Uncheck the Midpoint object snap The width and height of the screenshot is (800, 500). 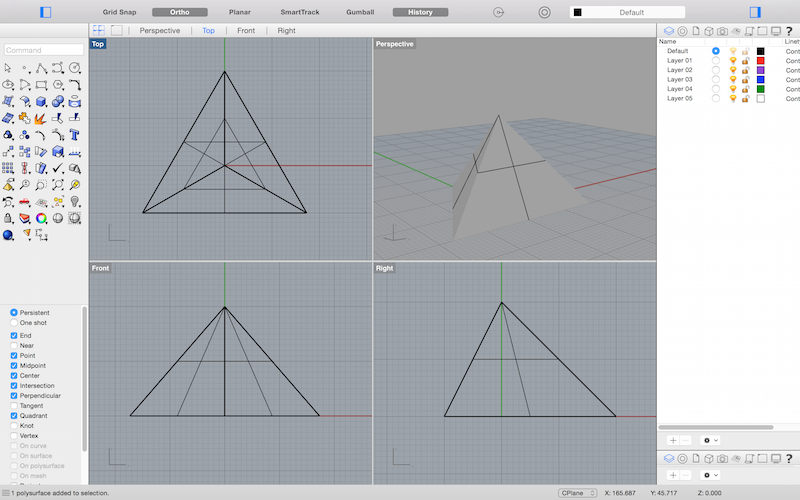(x=14, y=365)
